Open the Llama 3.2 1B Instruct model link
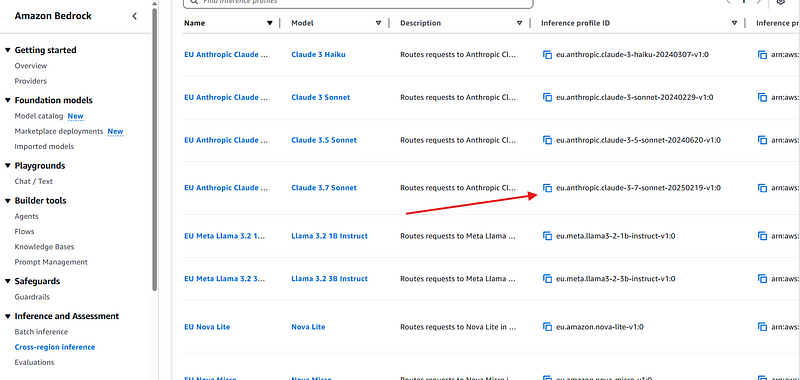800x380 pixels. [x=330, y=236]
